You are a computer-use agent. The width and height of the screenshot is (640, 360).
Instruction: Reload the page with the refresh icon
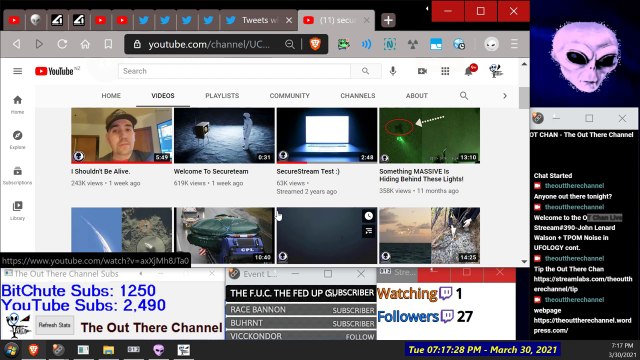tap(62, 44)
